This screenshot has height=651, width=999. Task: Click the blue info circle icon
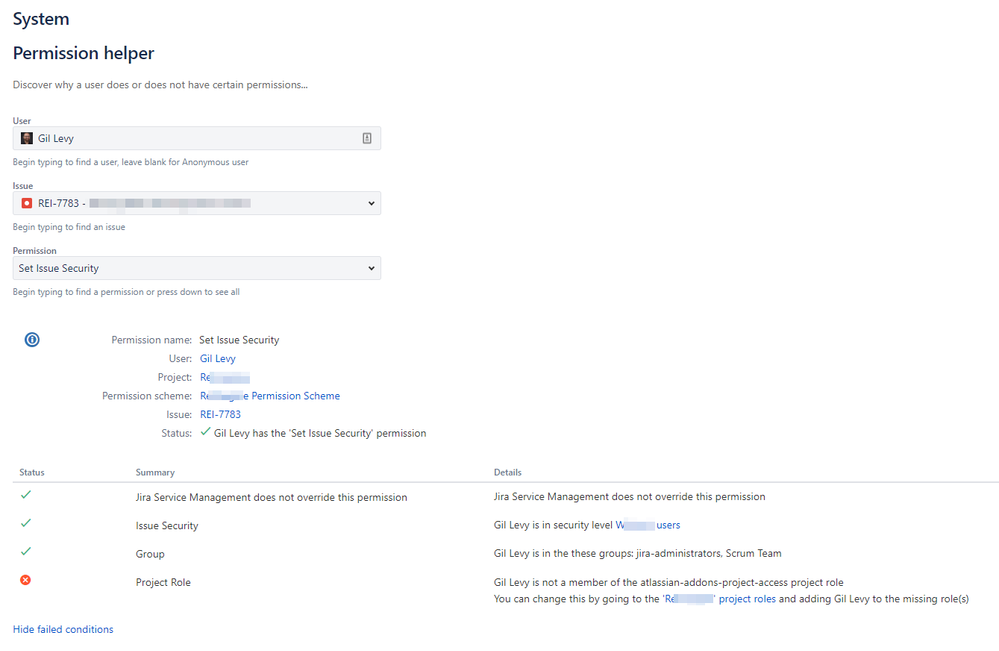point(32,340)
